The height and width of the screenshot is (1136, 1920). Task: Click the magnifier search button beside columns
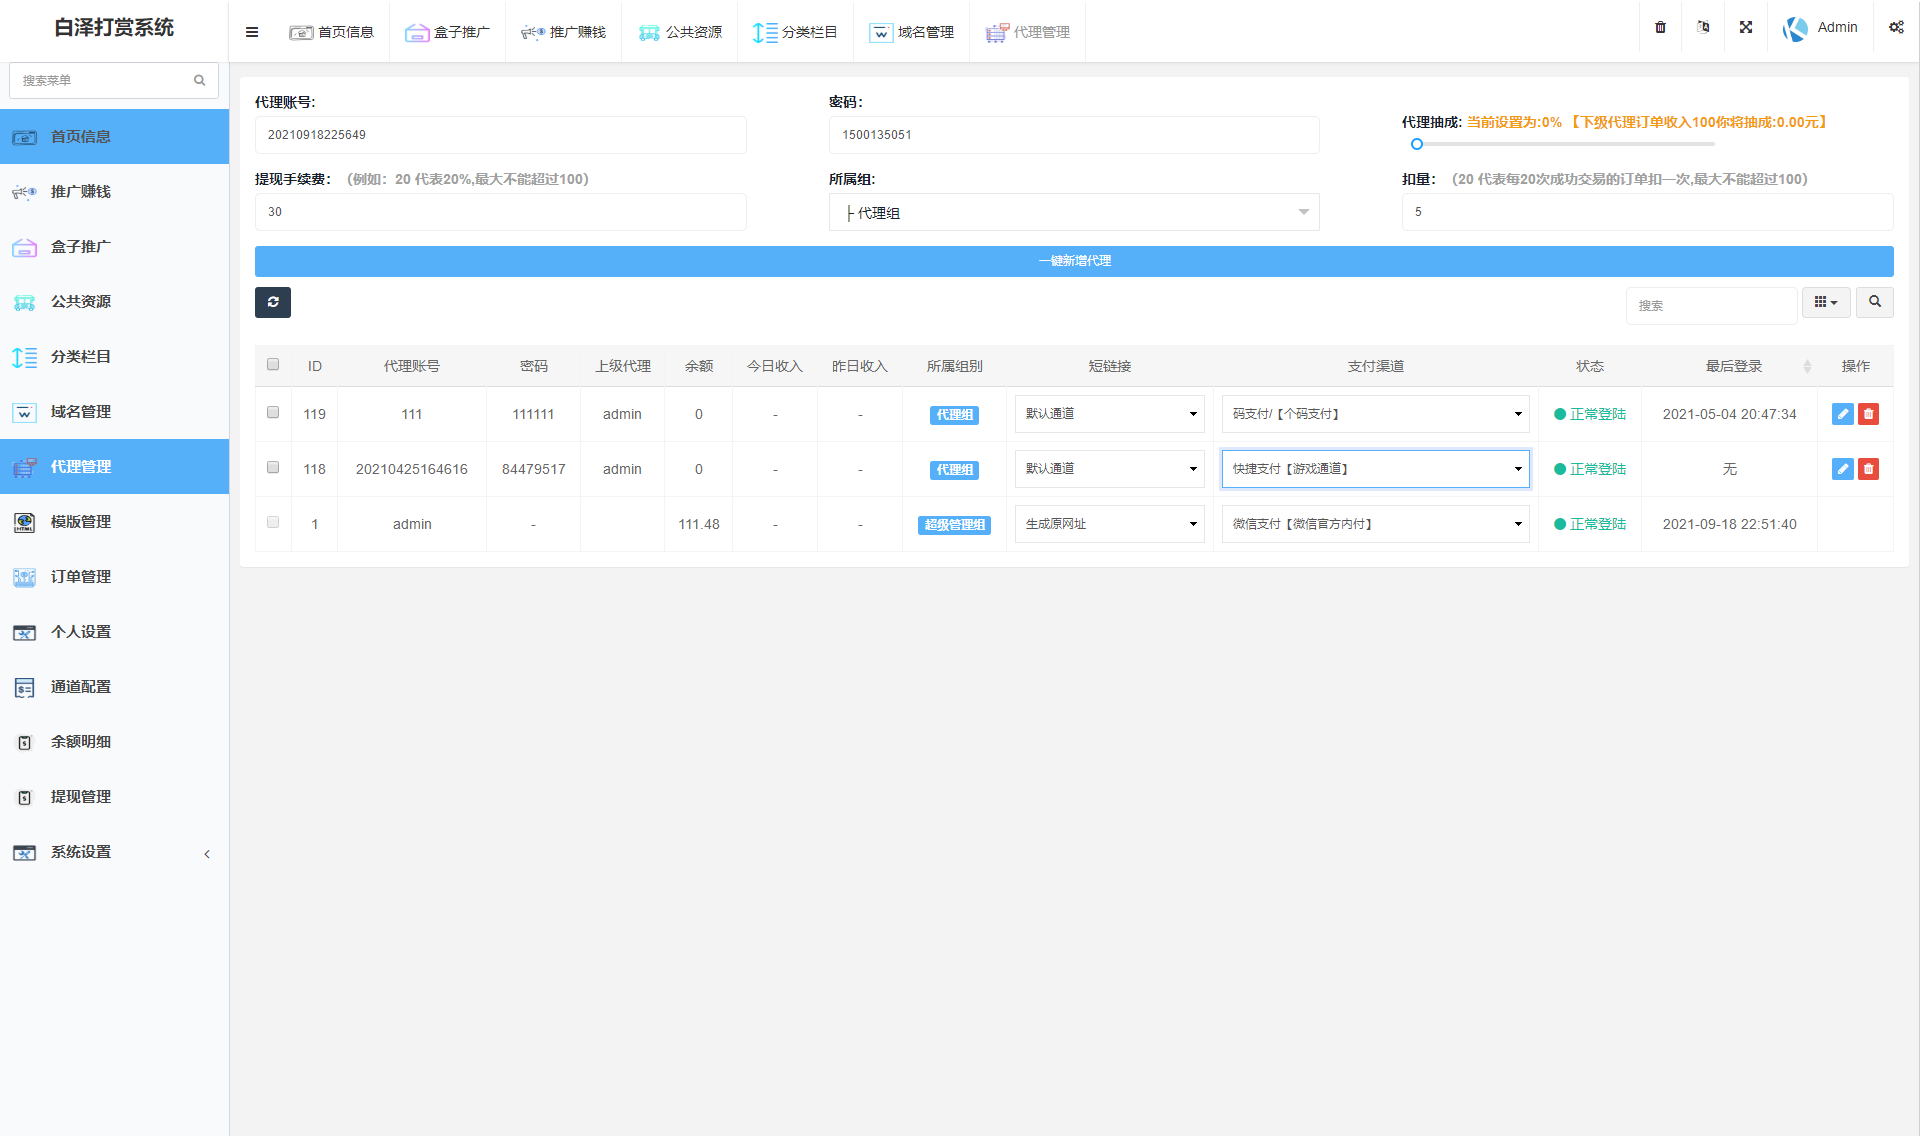pyautogui.click(x=1874, y=302)
